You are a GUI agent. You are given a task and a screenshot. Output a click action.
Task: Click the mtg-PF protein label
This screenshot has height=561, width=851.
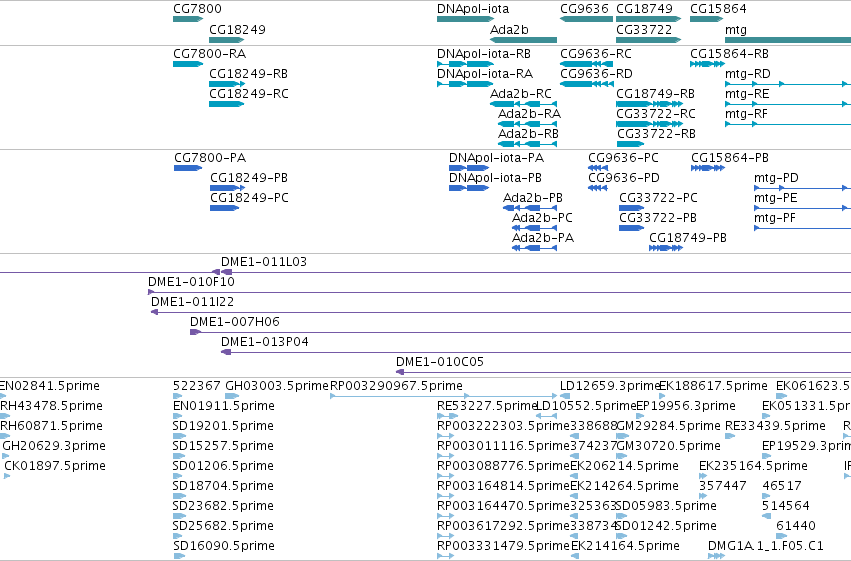coord(775,218)
